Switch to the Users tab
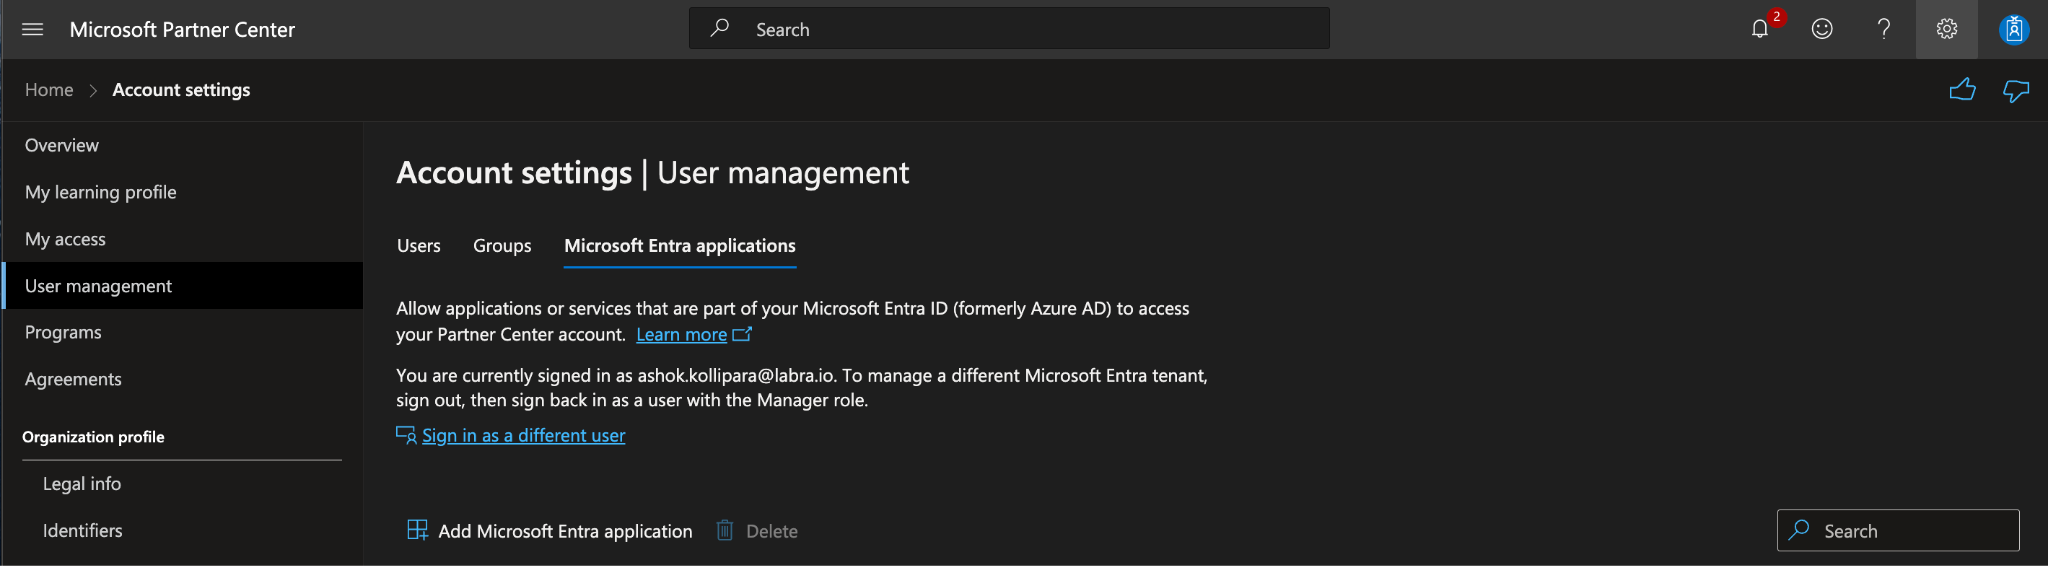This screenshot has height=566, width=2048. click(x=418, y=246)
